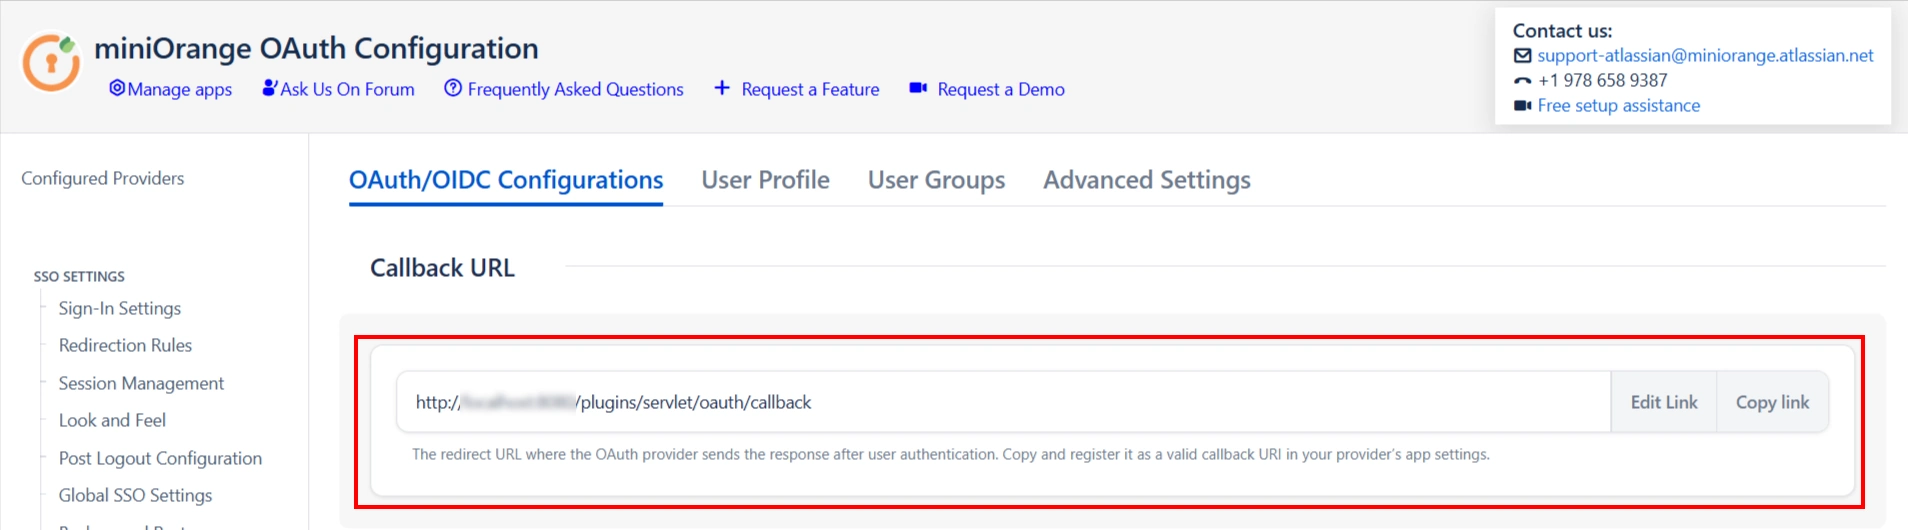
Task: Open Frequently Asked Questions link
Action: click(576, 89)
